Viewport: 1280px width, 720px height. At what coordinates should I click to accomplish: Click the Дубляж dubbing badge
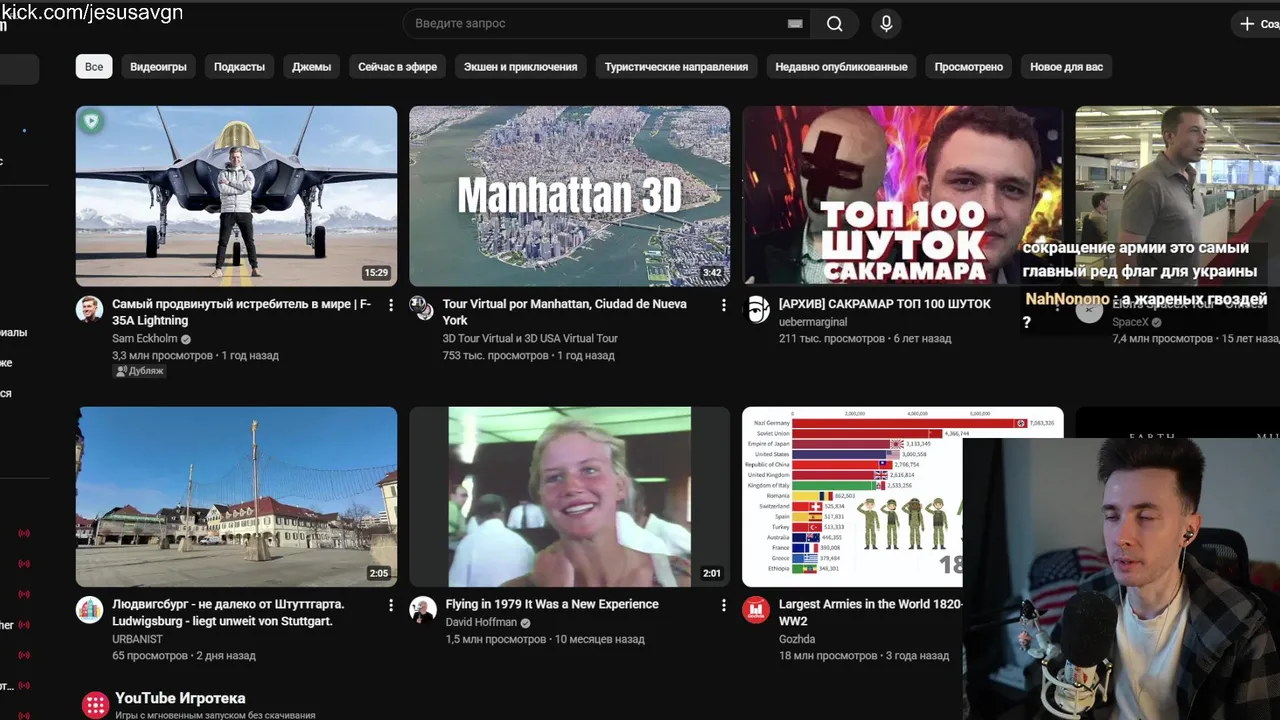pyautogui.click(x=139, y=371)
